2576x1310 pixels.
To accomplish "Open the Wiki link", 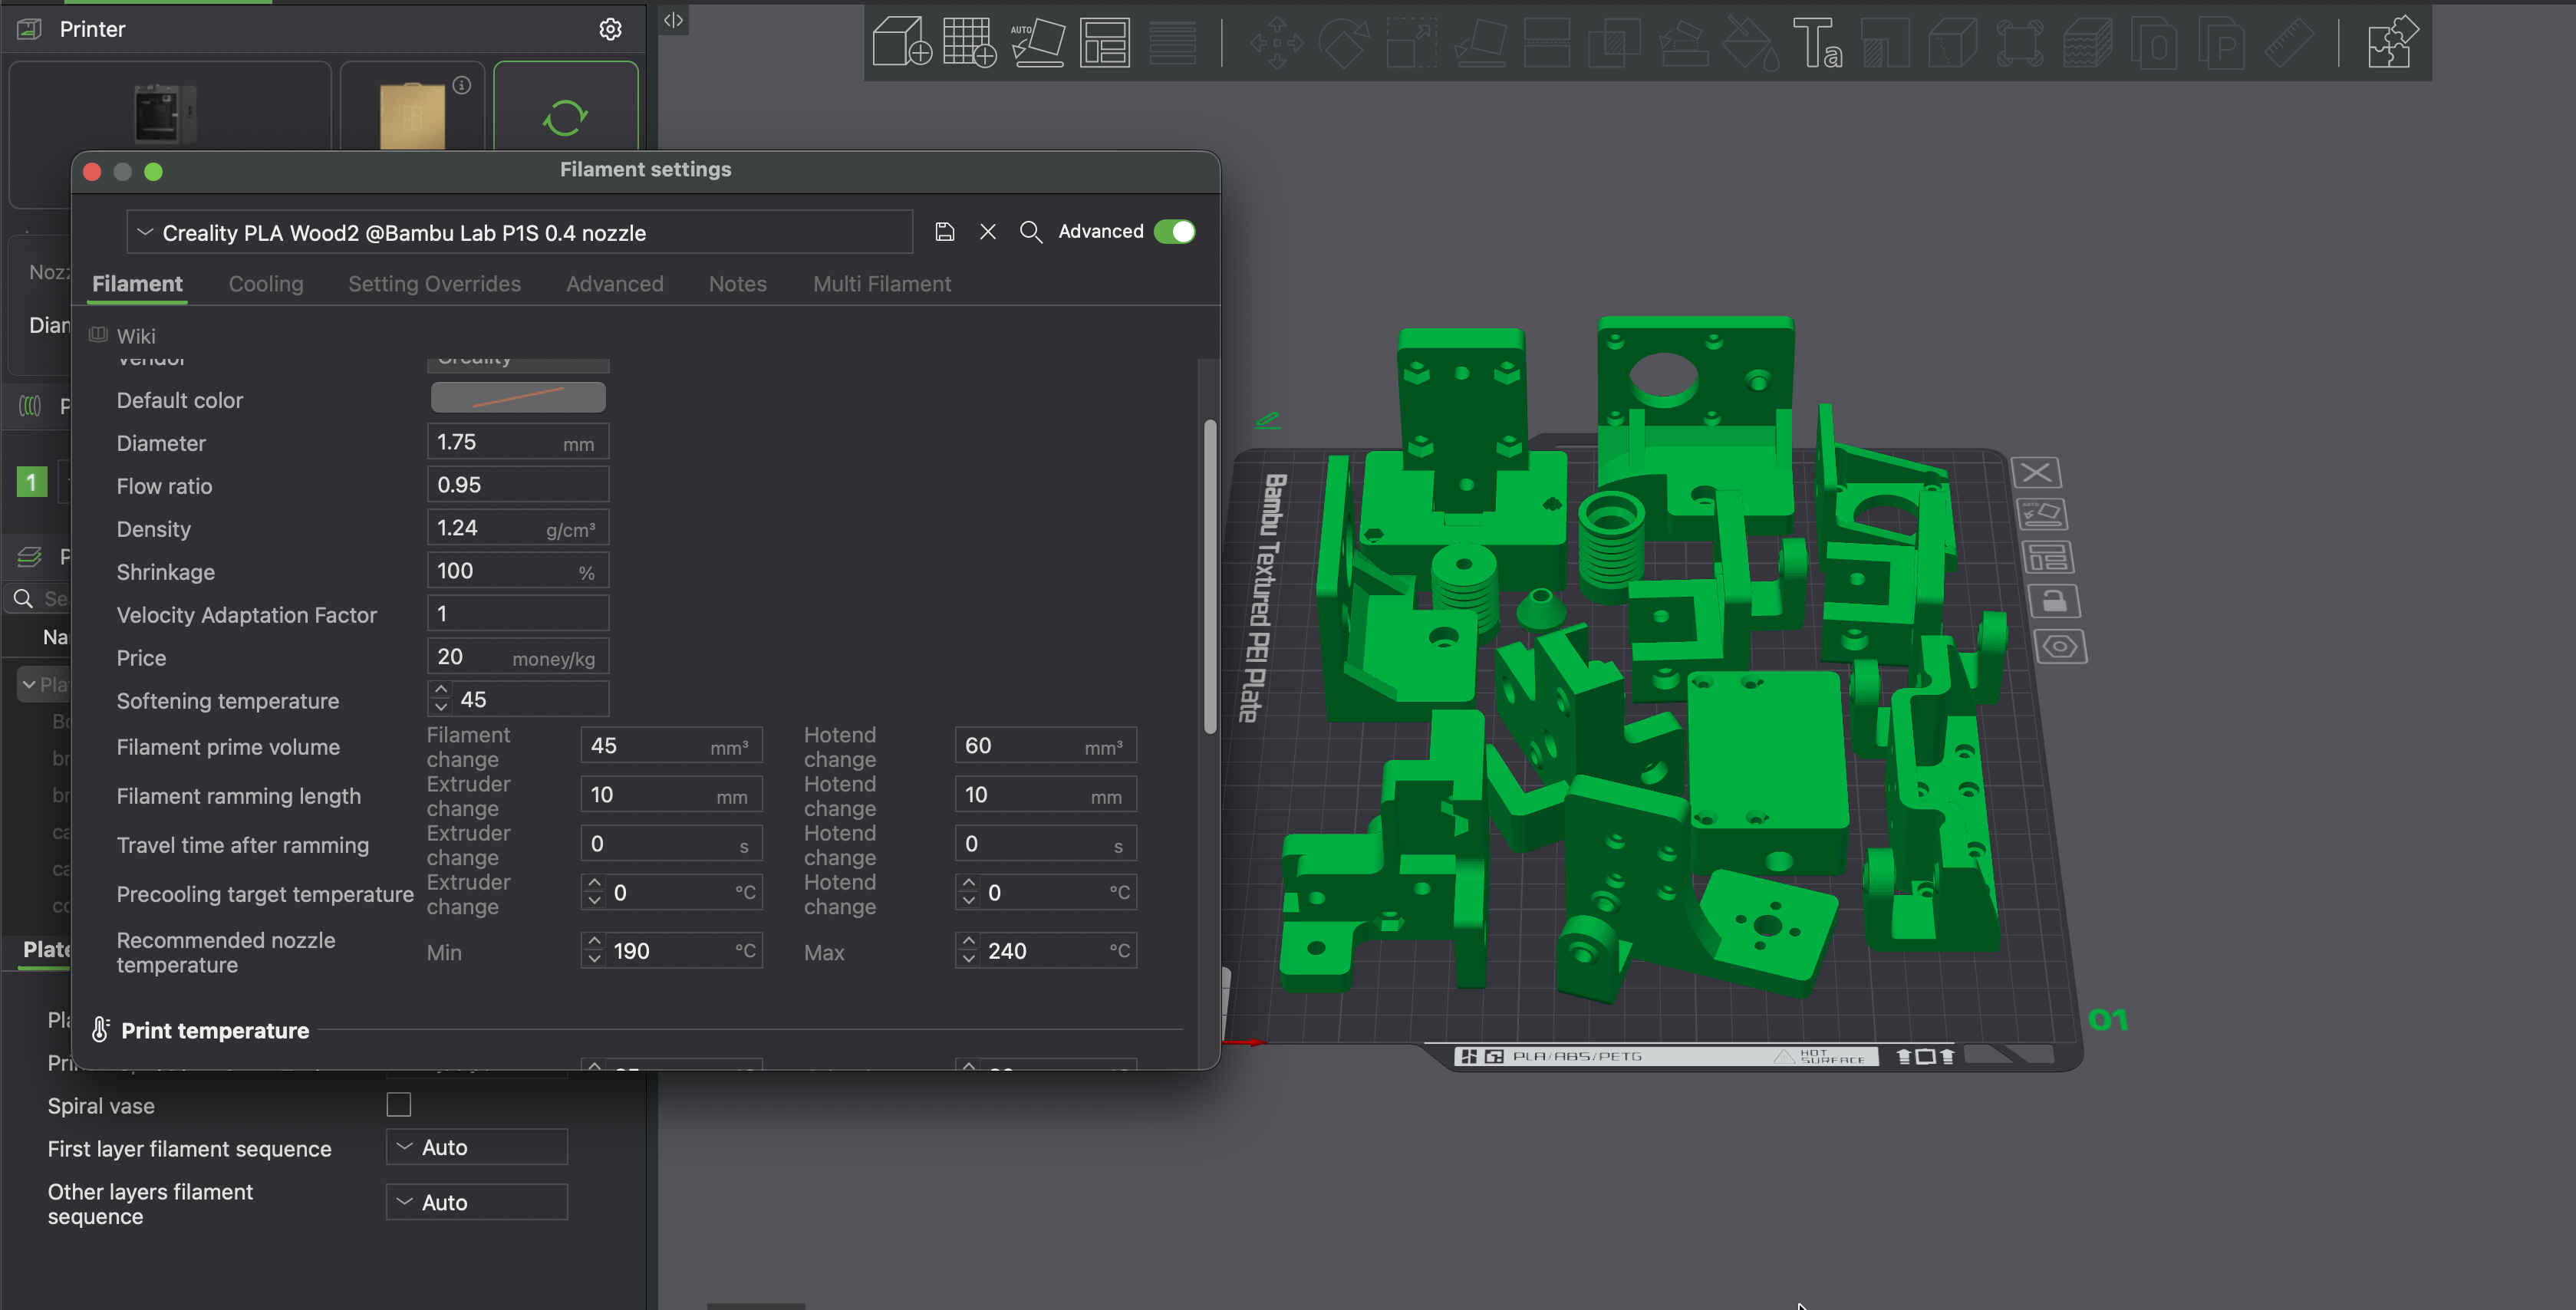I will 135,336.
